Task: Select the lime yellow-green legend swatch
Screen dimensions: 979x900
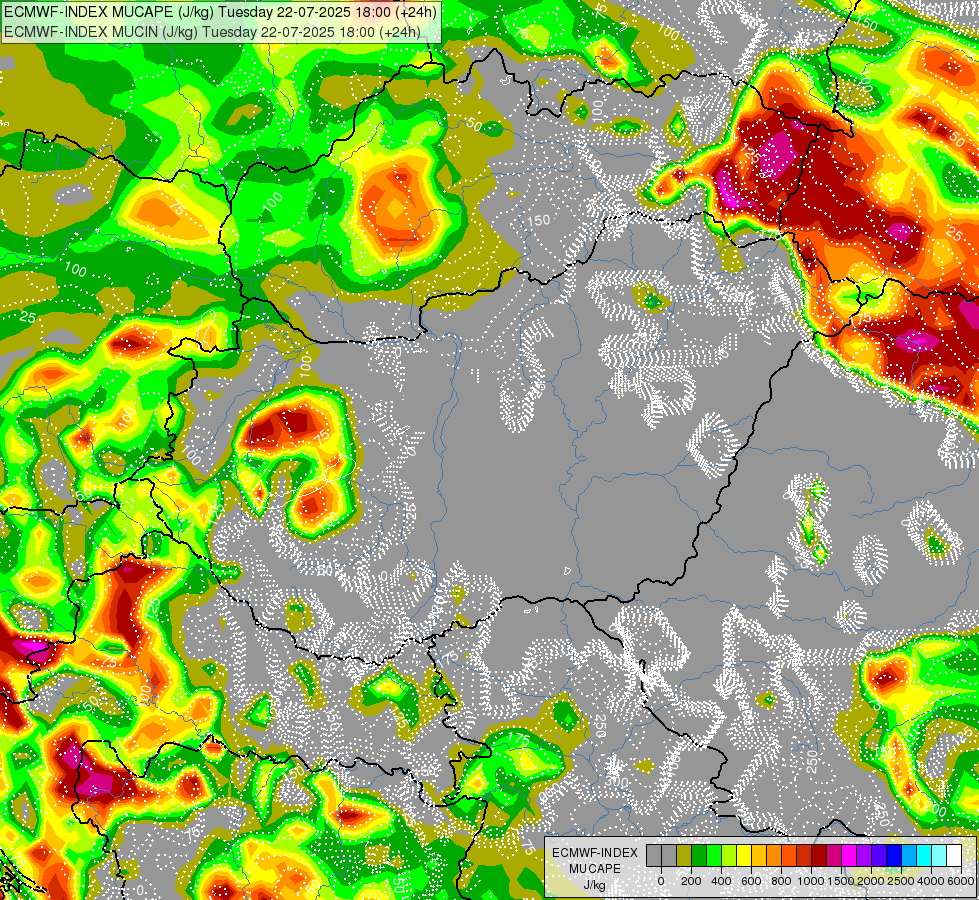Action: tap(729, 856)
